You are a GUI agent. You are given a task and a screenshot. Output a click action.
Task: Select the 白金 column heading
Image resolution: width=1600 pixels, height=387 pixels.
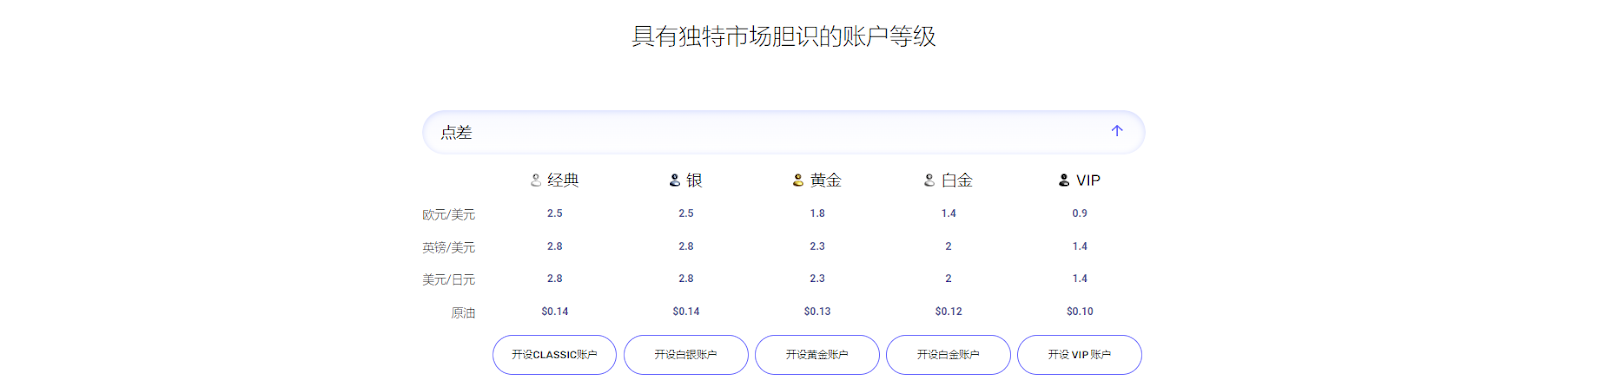click(x=957, y=180)
